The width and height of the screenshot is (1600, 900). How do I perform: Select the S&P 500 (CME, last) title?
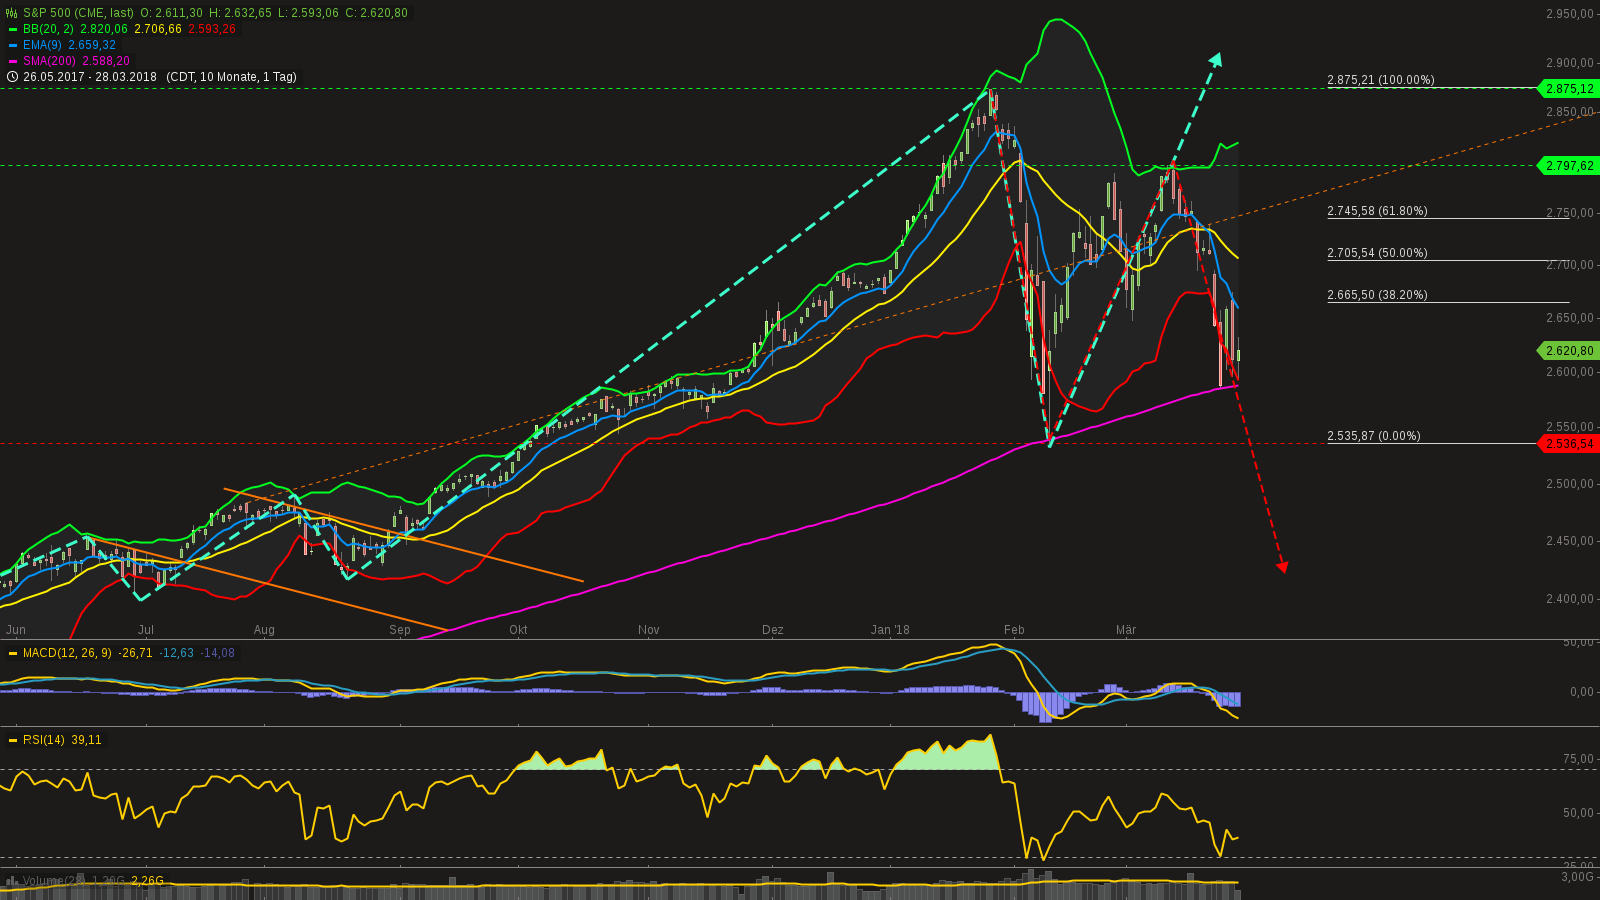click(x=79, y=13)
